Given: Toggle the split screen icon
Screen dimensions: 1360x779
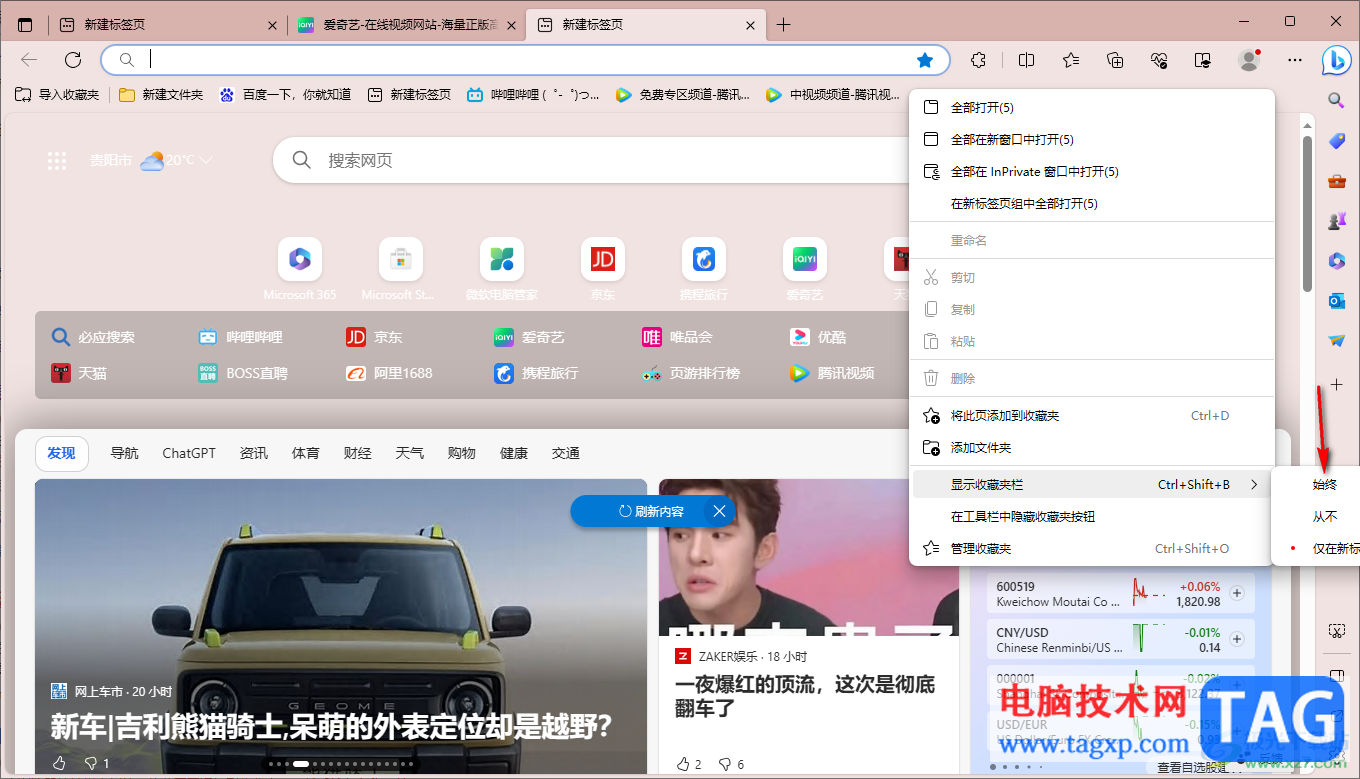Looking at the screenshot, I should pos(1026,60).
